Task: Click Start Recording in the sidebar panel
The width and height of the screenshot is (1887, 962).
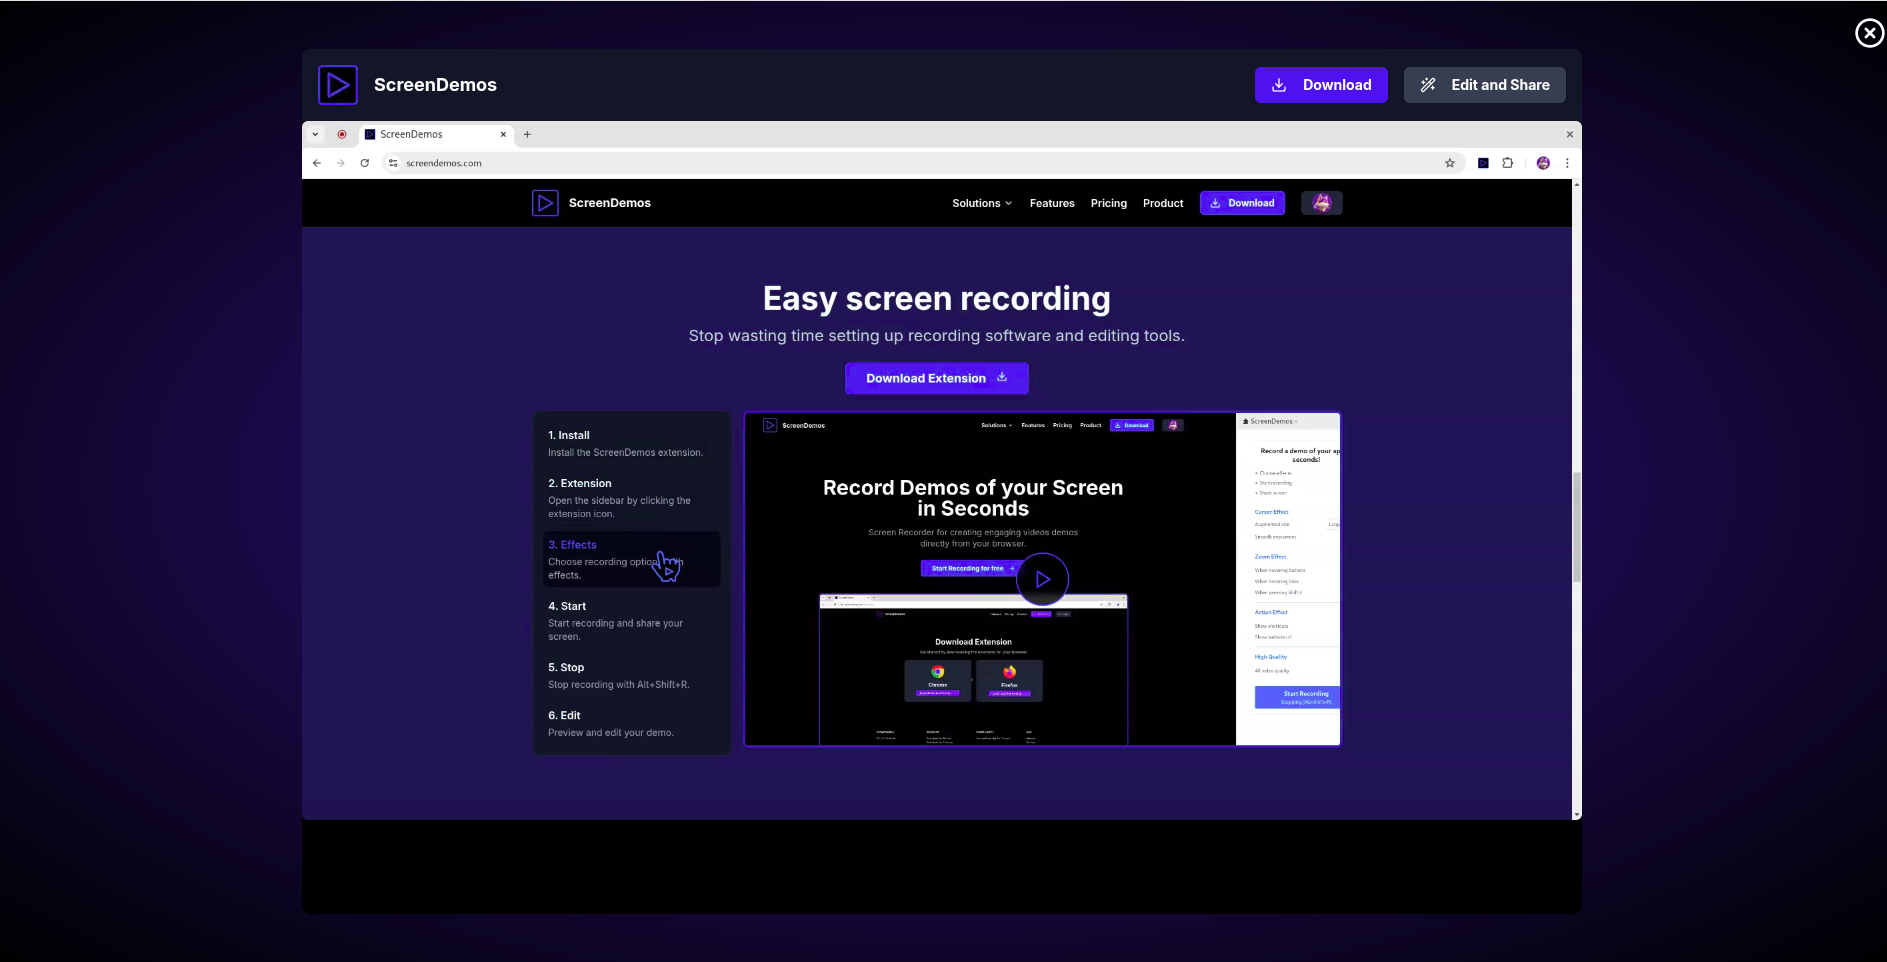Action: point(1297,697)
